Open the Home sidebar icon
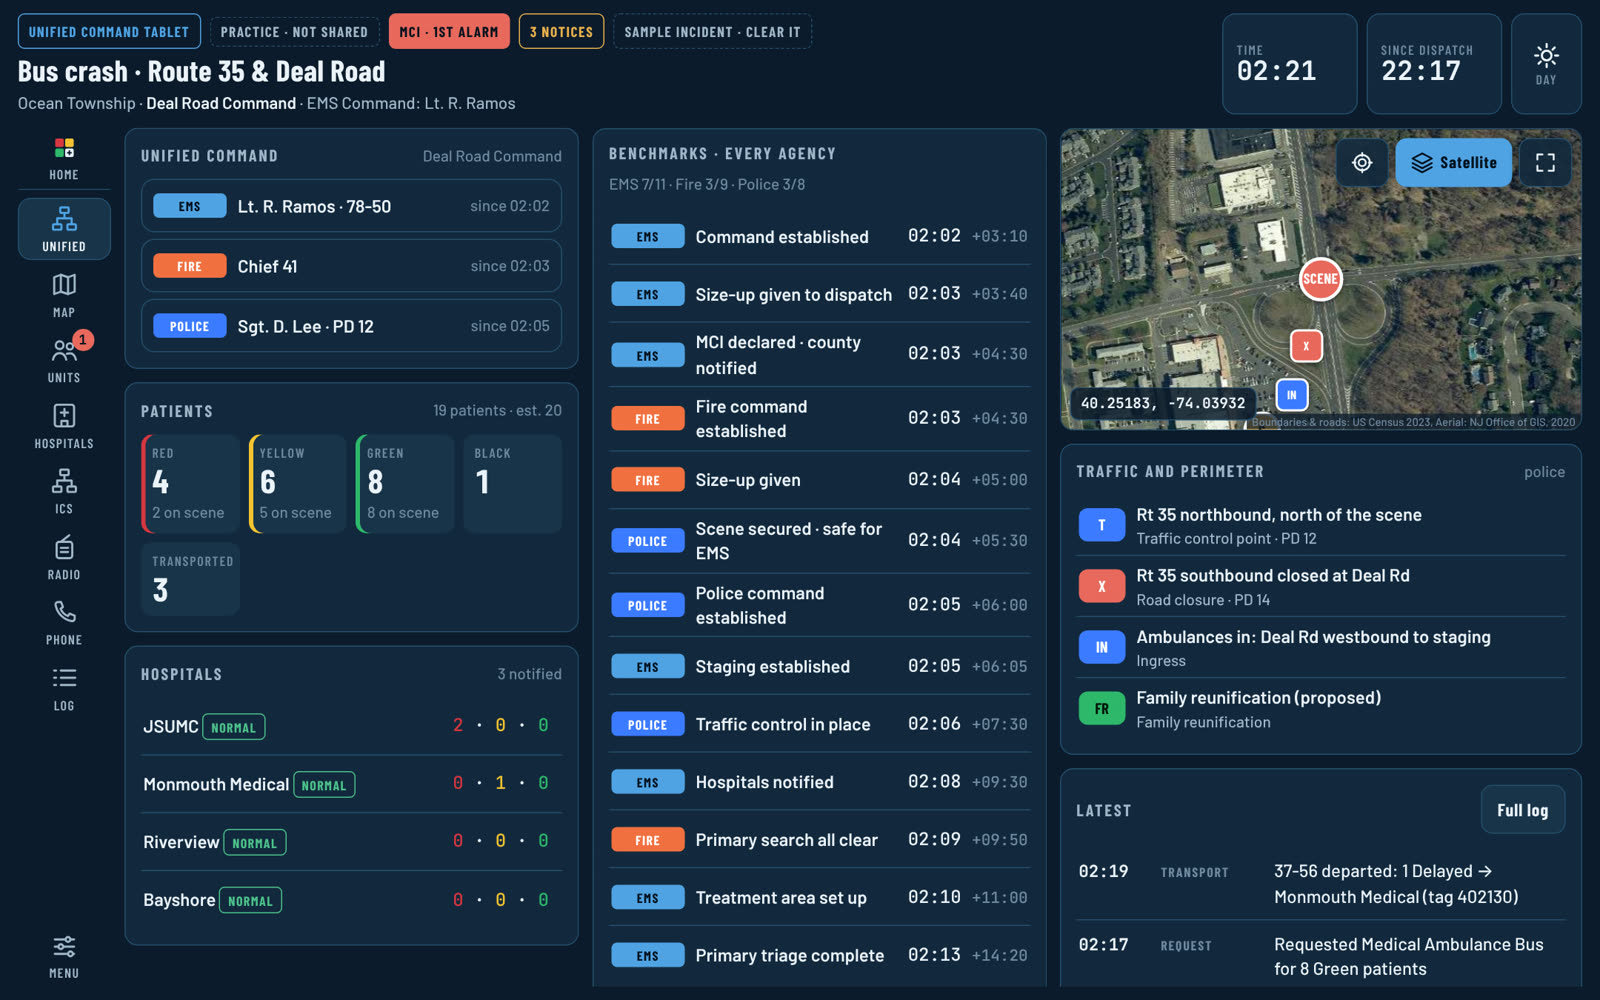The image size is (1600, 1000). (64, 160)
